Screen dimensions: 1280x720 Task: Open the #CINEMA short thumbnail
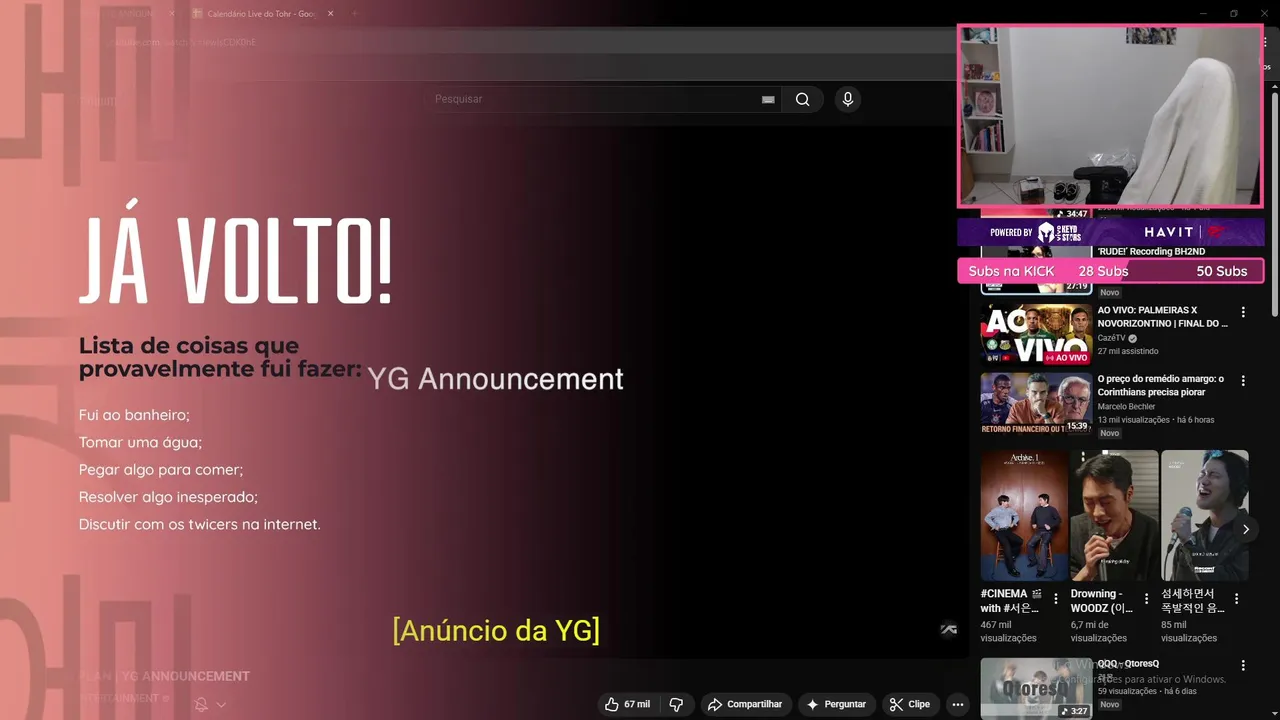(1024, 515)
